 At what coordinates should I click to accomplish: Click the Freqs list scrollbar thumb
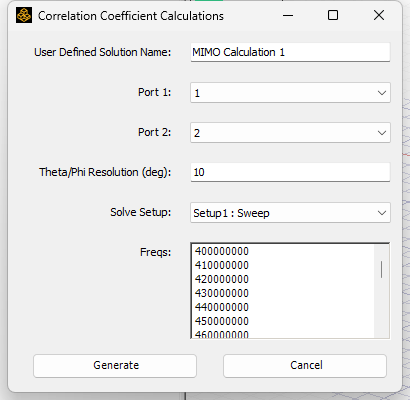point(381,269)
